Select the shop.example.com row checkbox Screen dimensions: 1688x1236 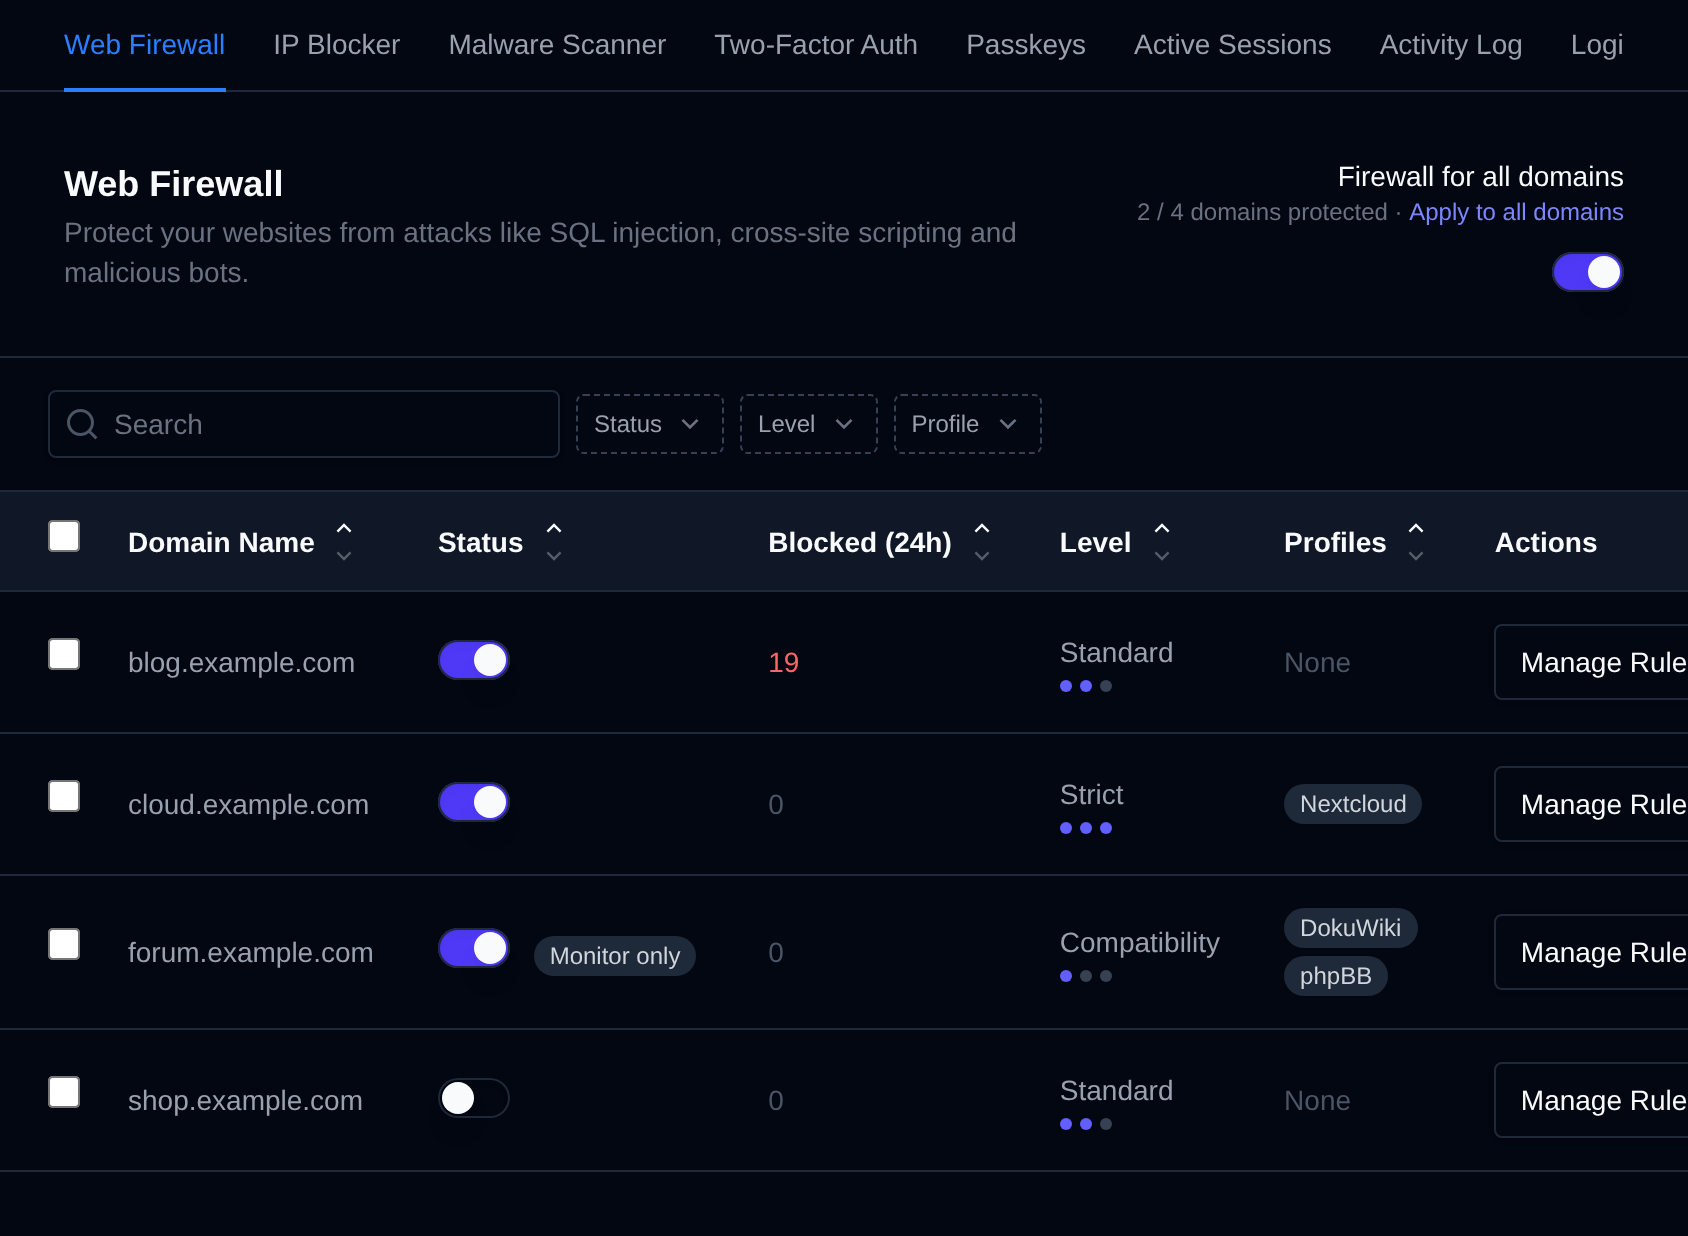click(64, 1092)
